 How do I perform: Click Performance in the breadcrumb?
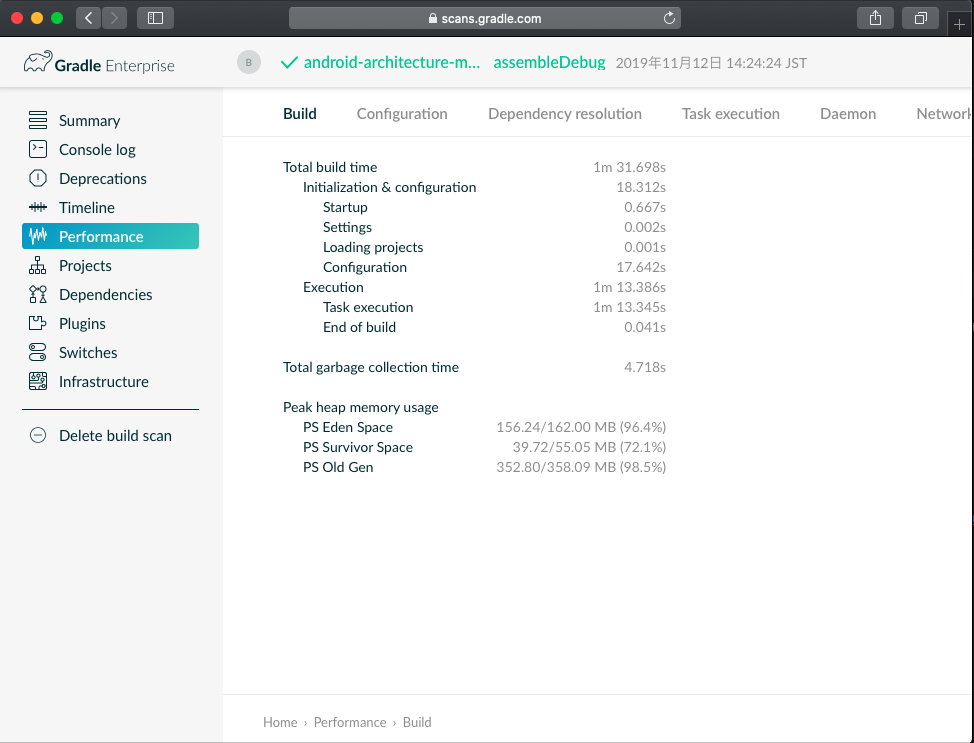coord(350,722)
